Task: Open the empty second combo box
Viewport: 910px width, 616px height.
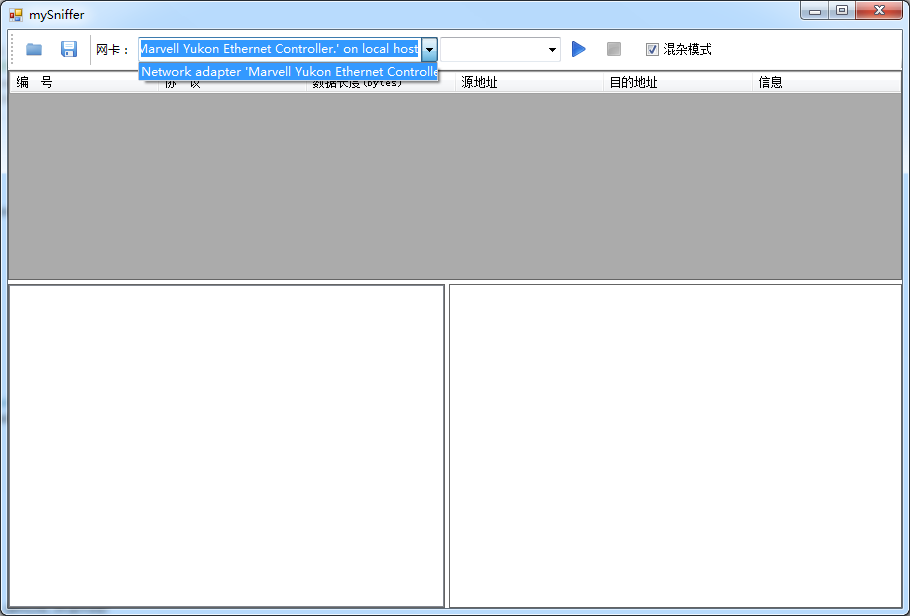Action: coord(500,49)
